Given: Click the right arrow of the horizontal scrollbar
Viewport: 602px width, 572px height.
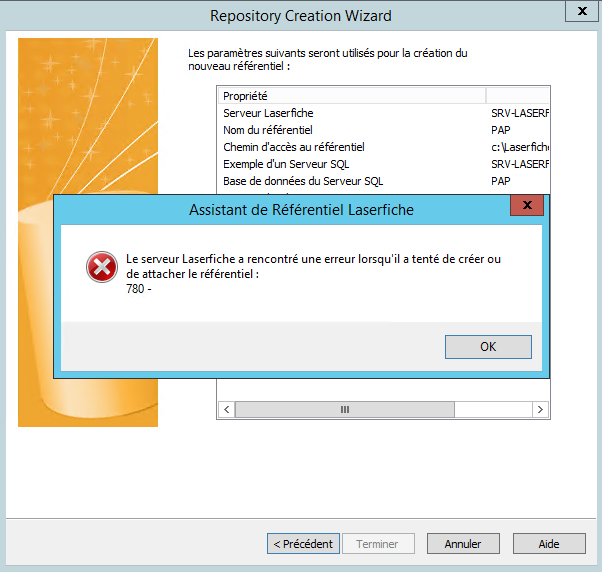Looking at the screenshot, I should pos(540,409).
